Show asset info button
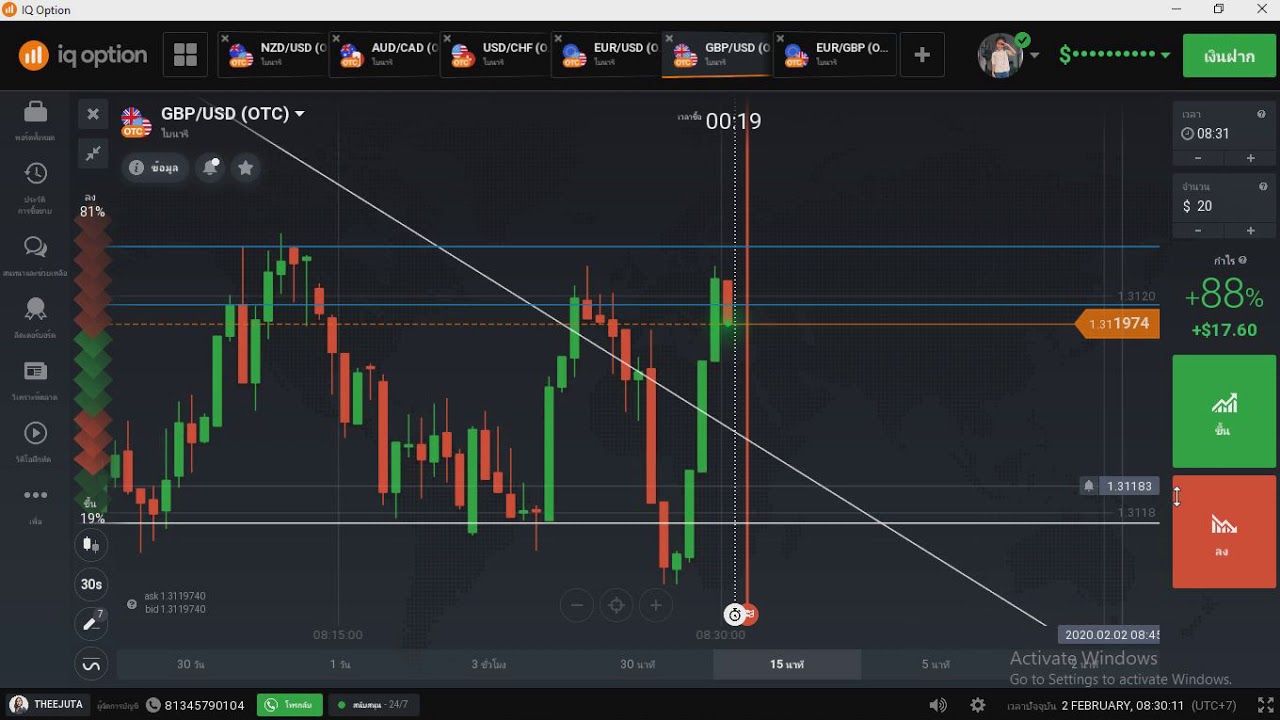This screenshot has width=1280, height=720. coord(155,168)
